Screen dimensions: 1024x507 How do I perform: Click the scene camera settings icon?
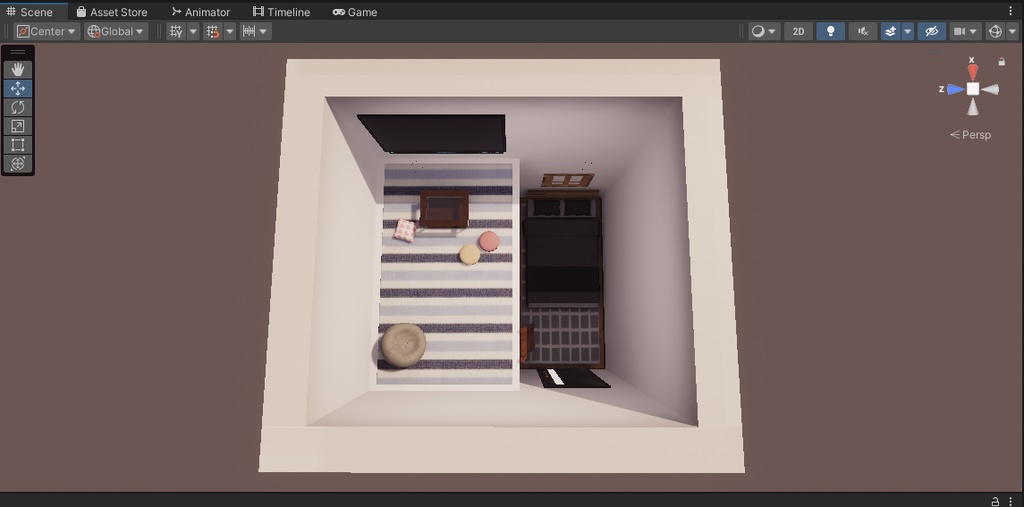point(959,31)
